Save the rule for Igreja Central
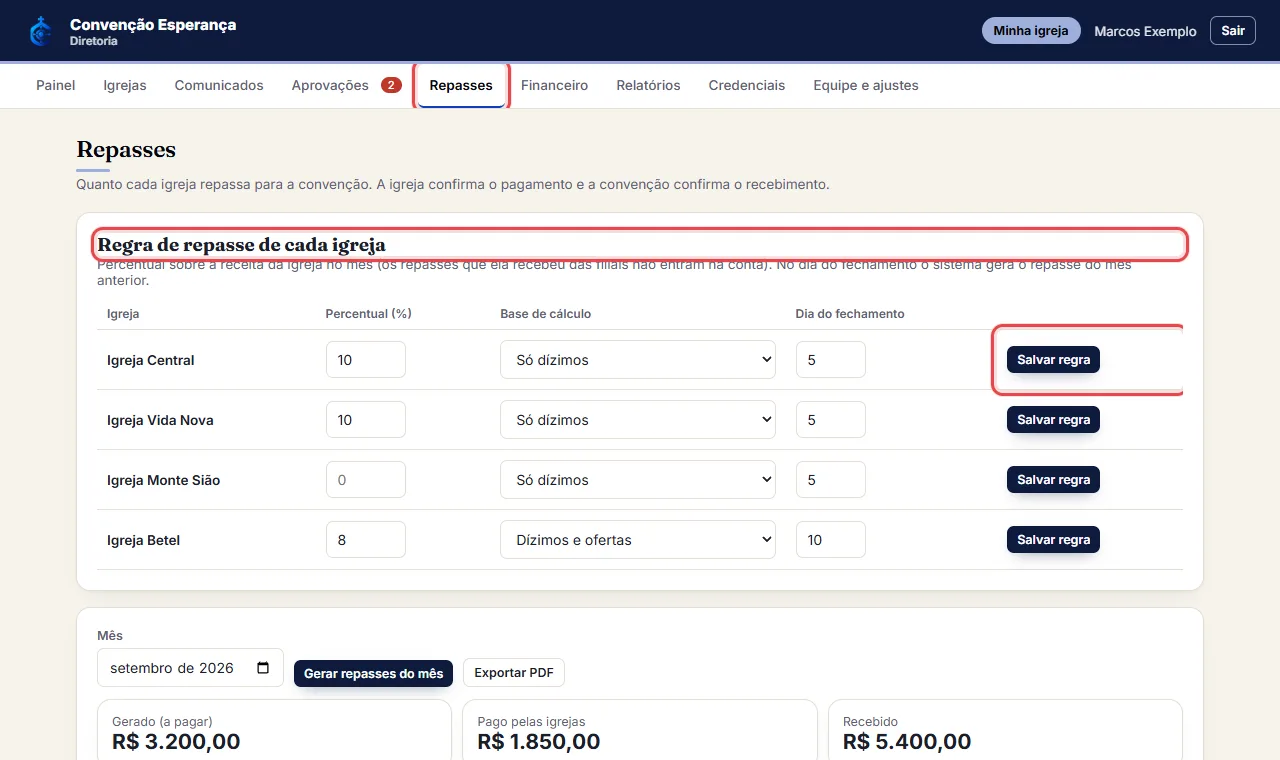 click(1053, 360)
